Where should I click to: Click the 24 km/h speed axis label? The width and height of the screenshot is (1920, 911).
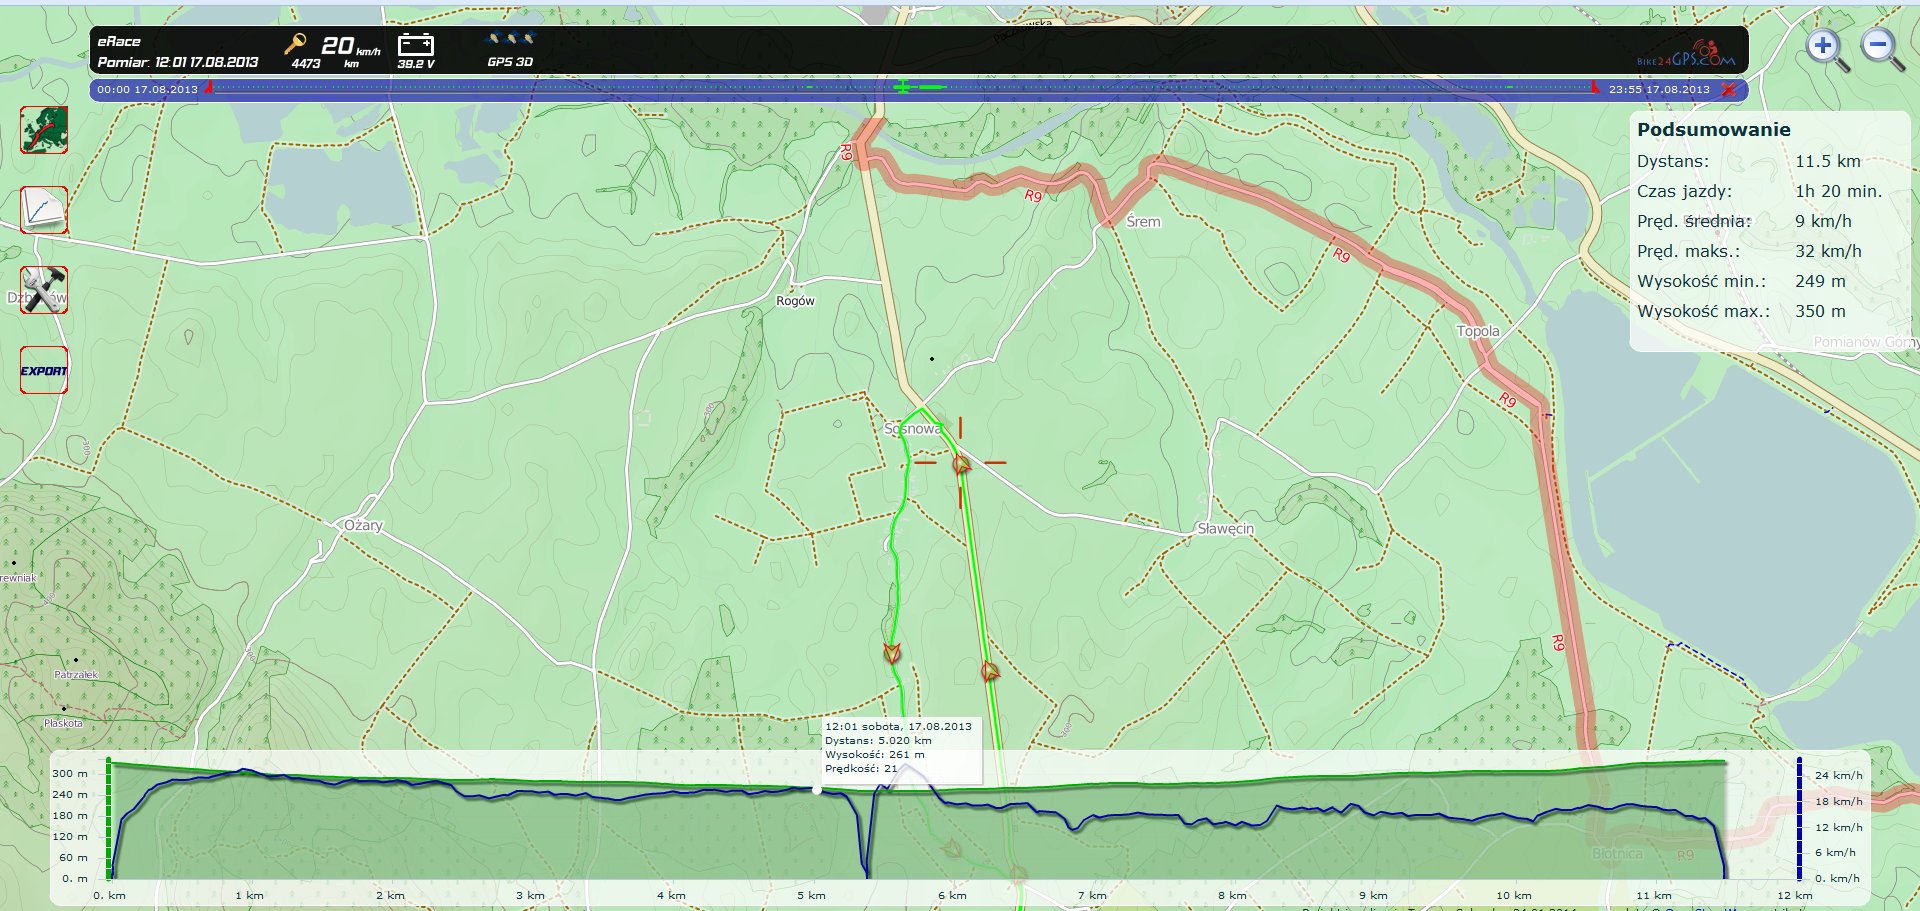(1838, 775)
